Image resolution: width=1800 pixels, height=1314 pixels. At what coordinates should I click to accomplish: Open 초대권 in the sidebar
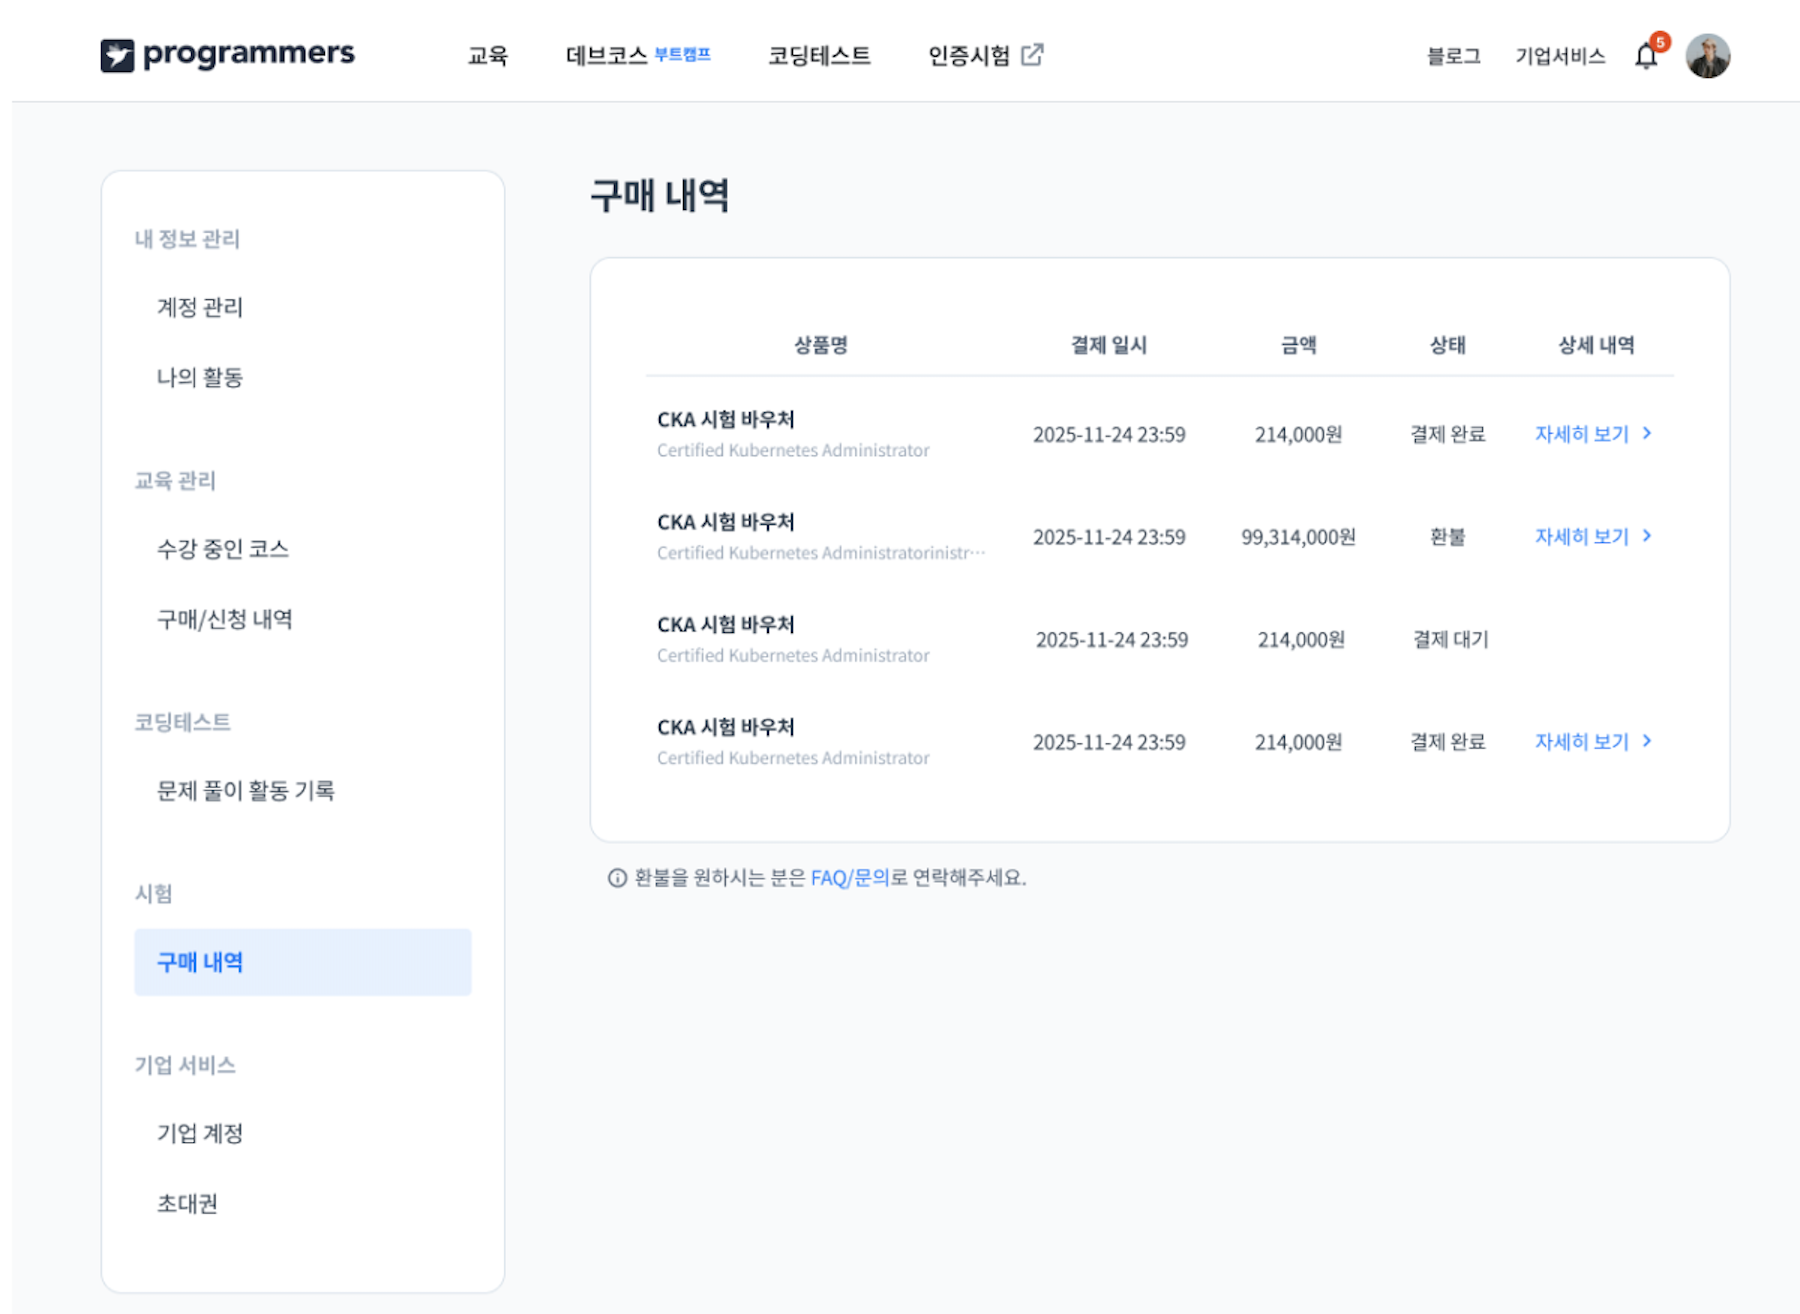[x=187, y=1203]
